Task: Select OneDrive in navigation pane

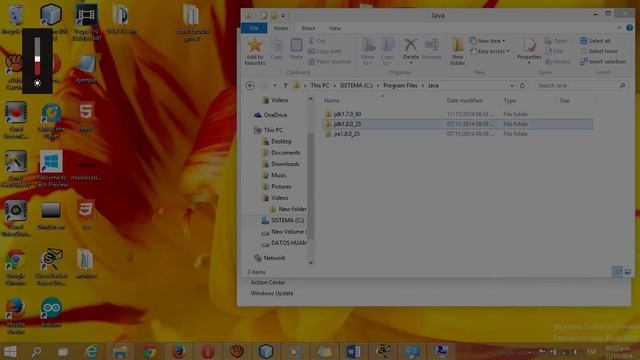Action: point(271,115)
